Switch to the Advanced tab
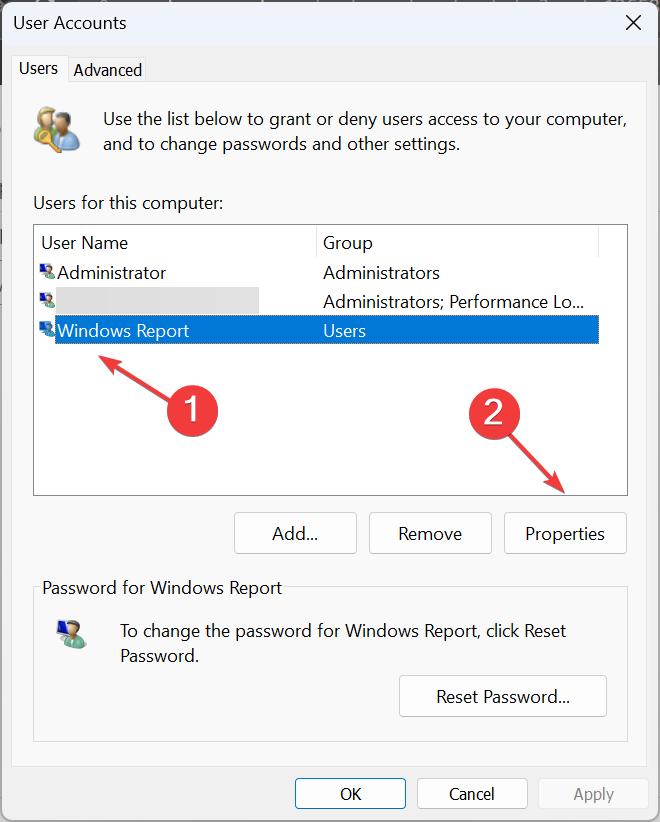The image size is (660, 822). (x=108, y=70)
